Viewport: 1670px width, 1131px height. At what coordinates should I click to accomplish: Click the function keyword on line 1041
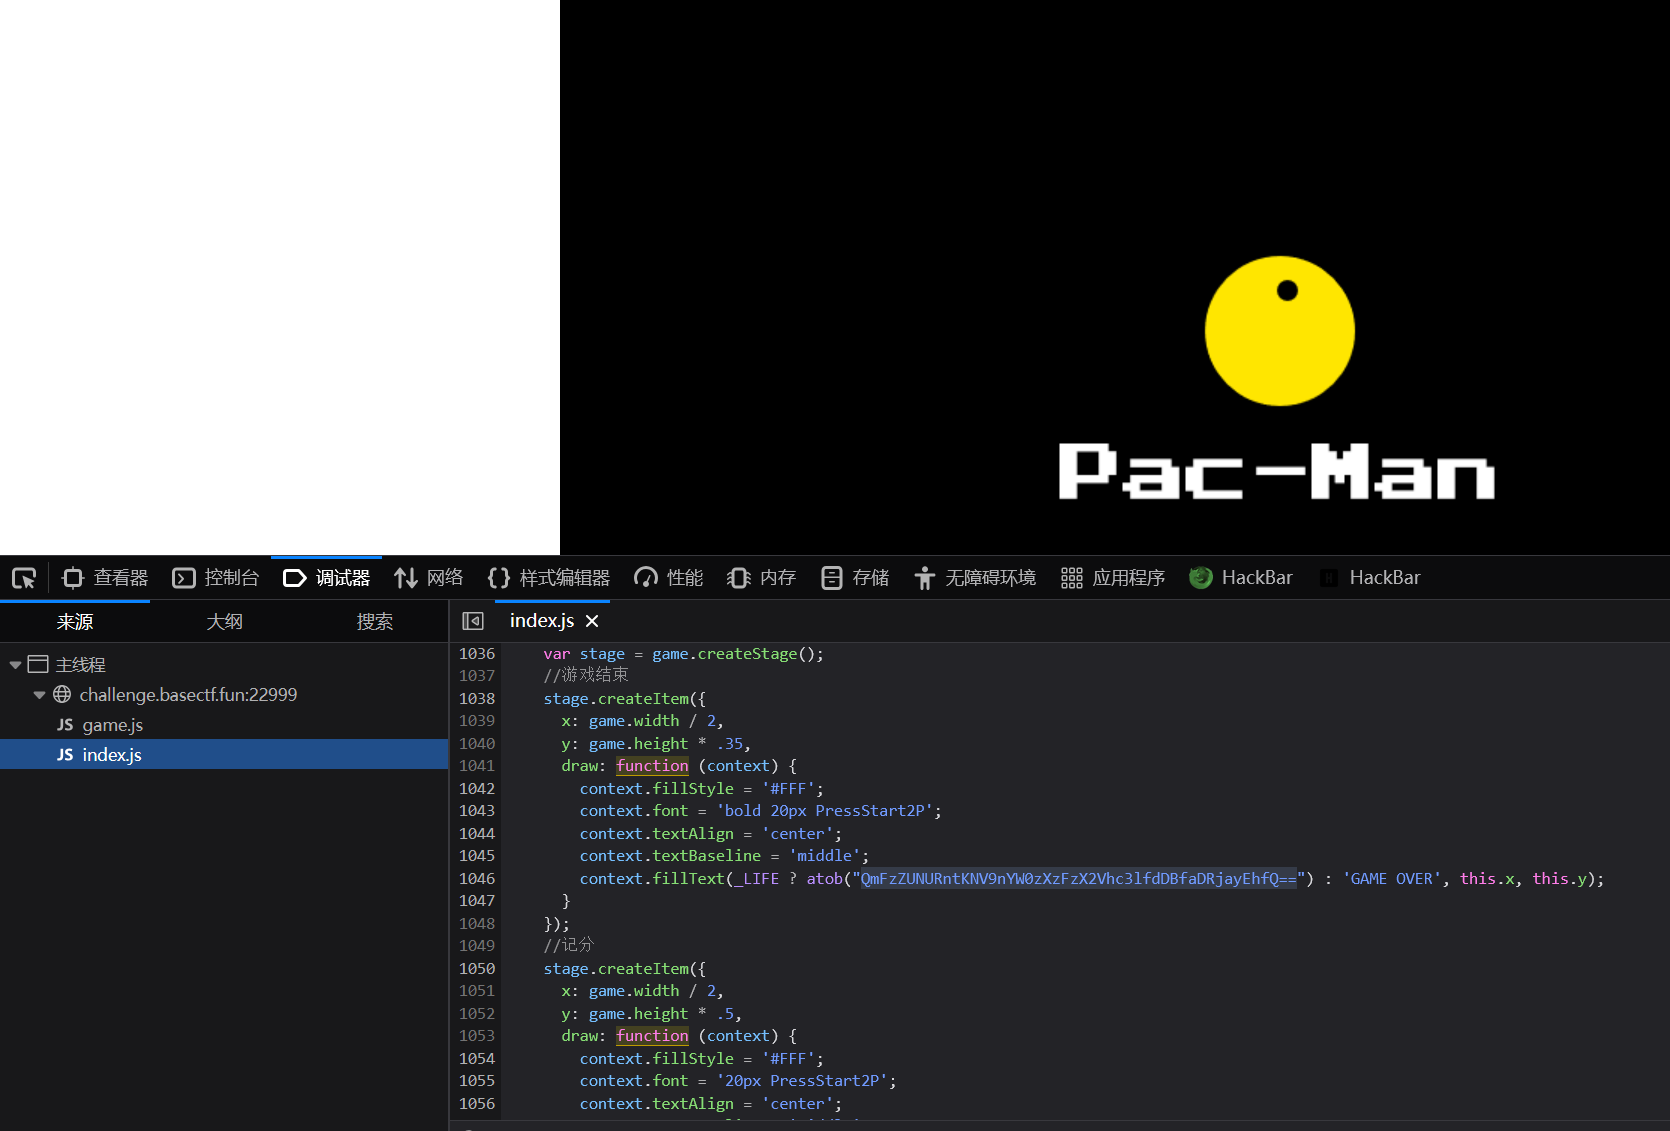652,766
